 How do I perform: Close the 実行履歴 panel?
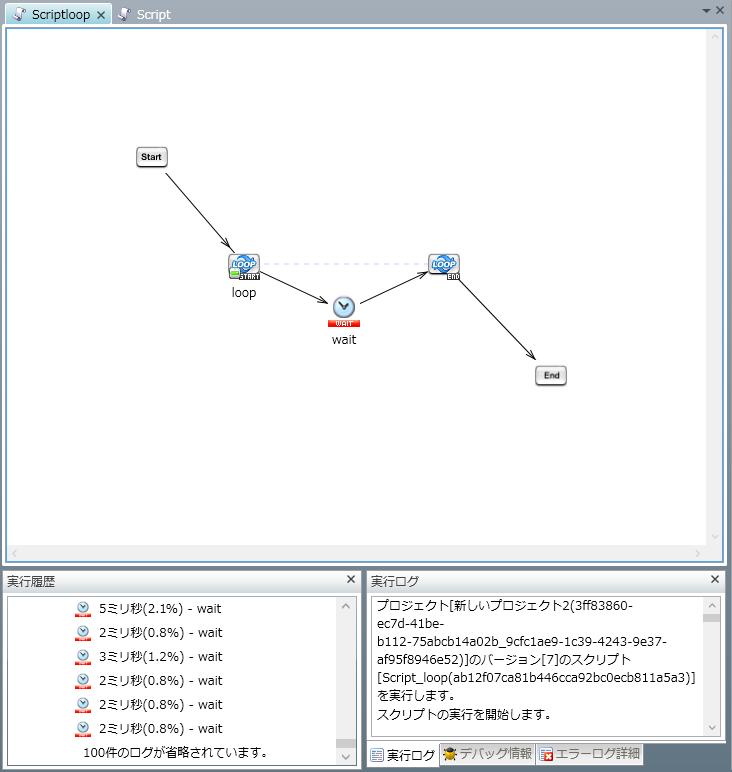click(350, 579)
